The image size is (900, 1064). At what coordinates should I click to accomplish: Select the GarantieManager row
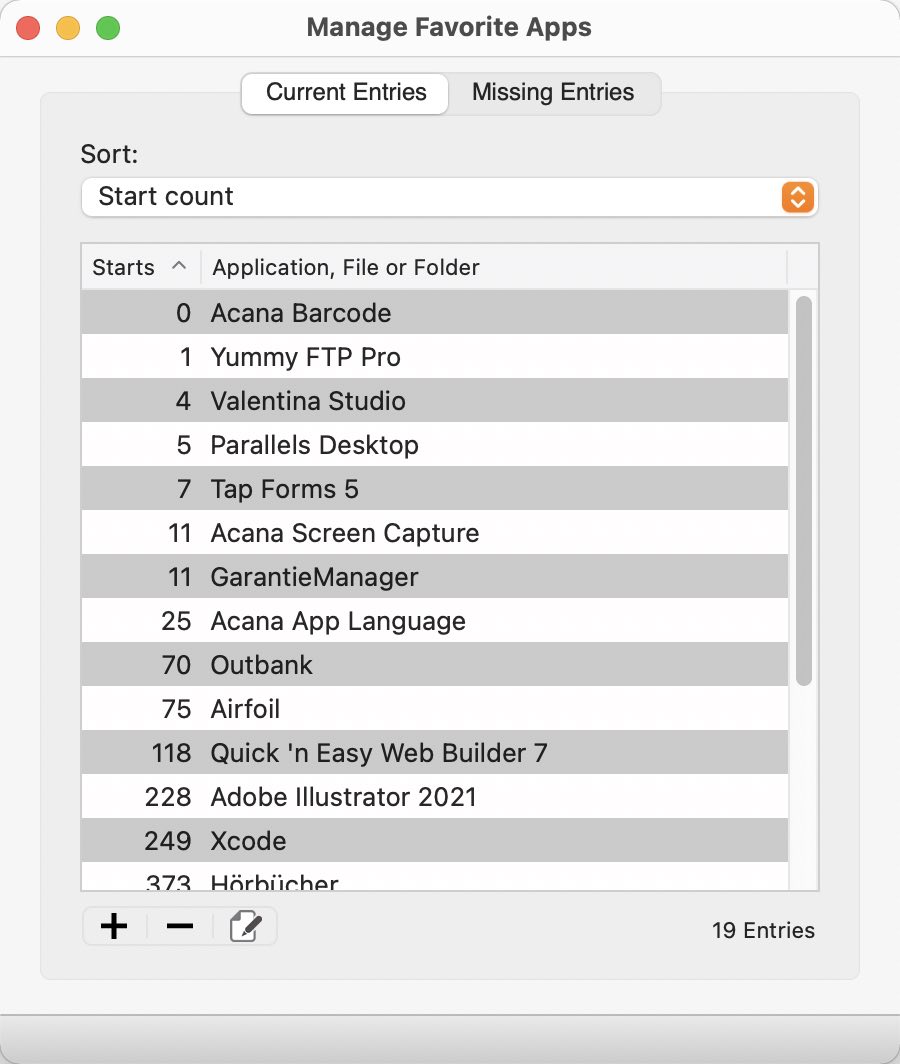[434, 577]
